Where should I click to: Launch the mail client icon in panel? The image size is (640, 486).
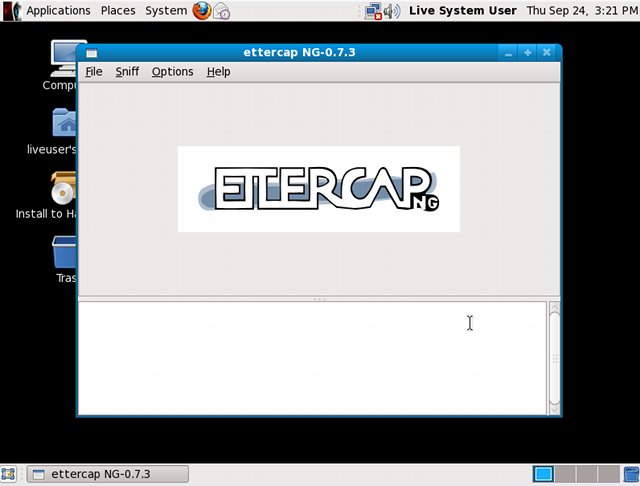click(222, 11)
